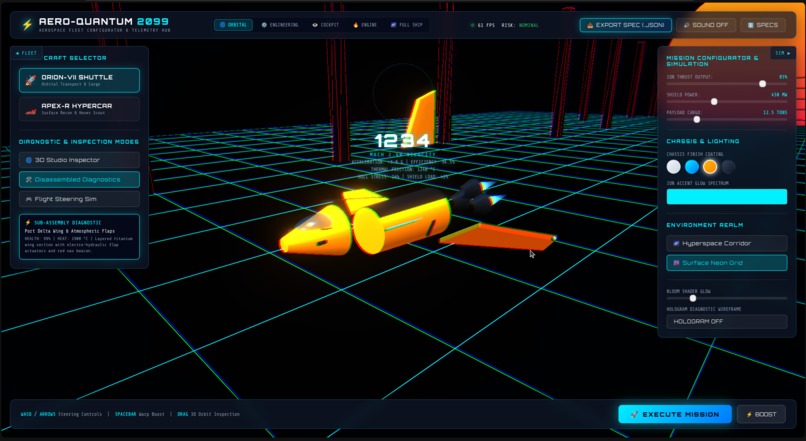Change the Payload Cargo slider

(727, 119)
